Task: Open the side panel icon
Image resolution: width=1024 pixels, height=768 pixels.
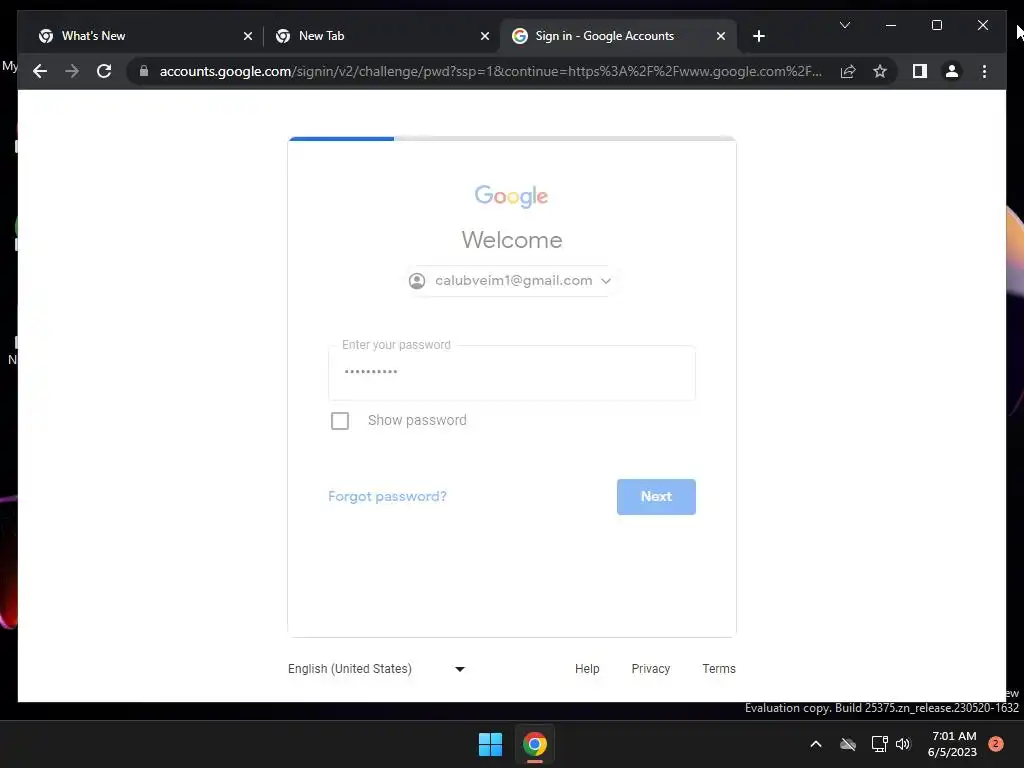Action: 920,71
